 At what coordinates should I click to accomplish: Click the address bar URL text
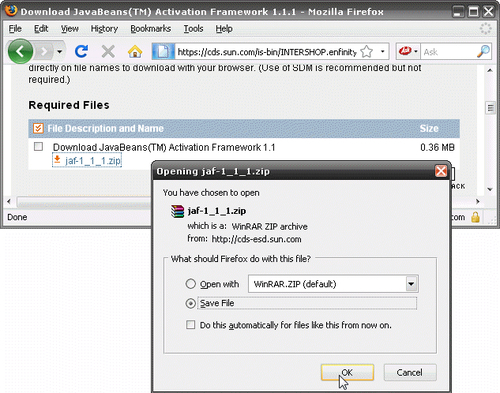(x=267, y=52)
